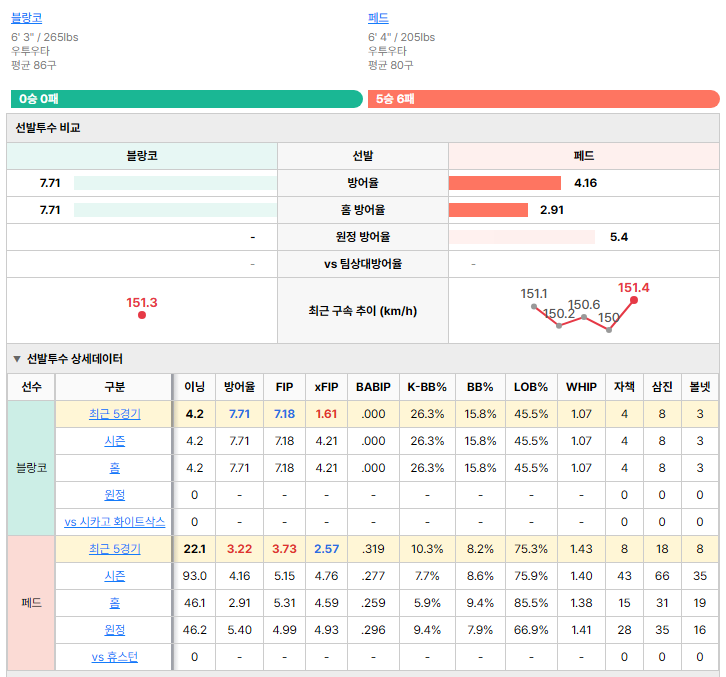
Task: Click the red 5승 6패 record bar
Action: click(x=544, y=99)
